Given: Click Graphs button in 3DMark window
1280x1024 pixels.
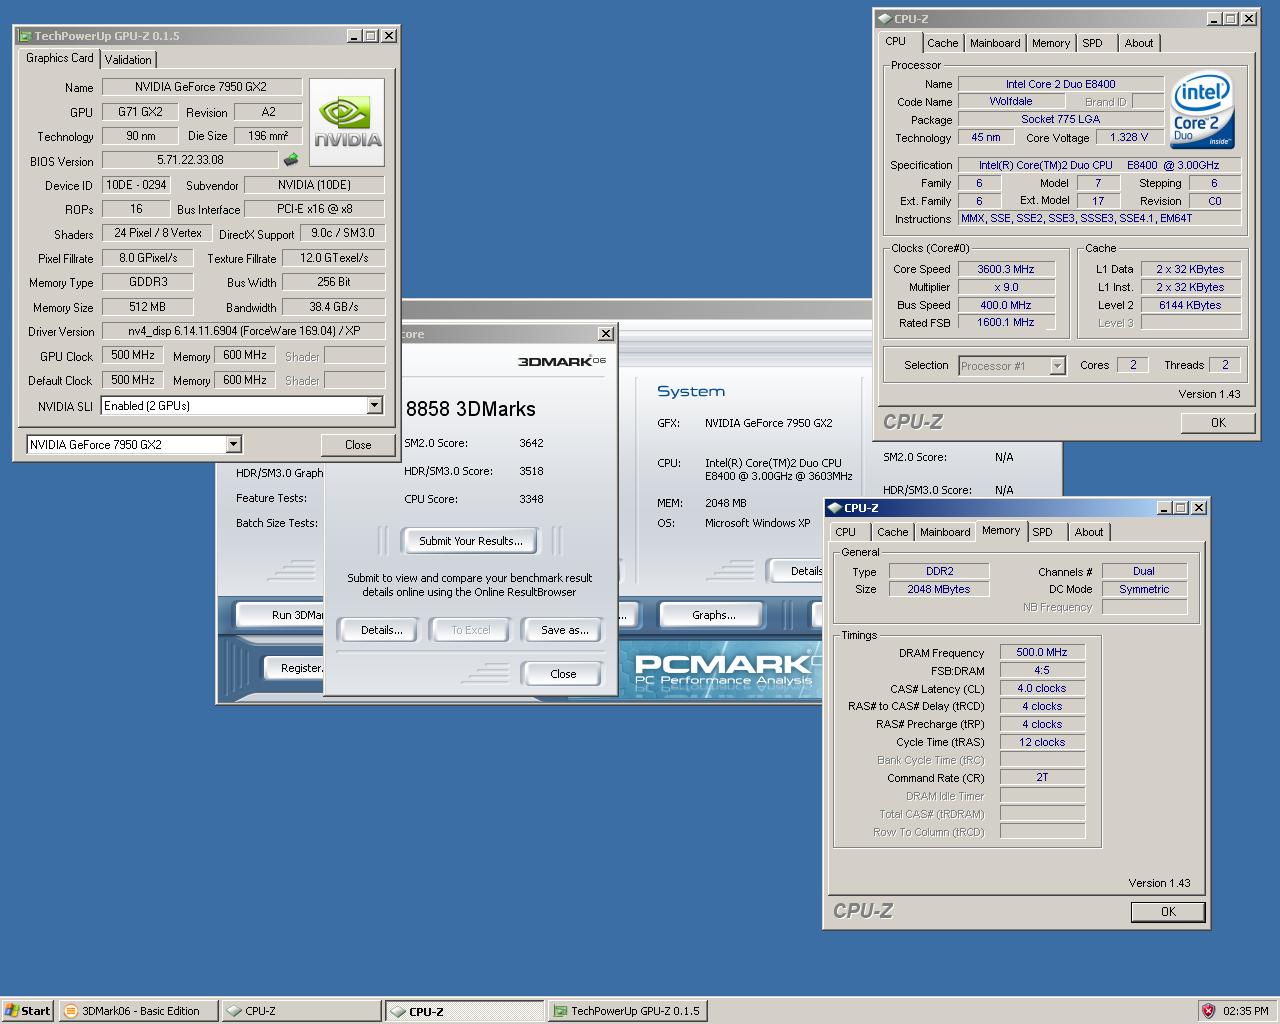Looking at the screenshot, I should 713,615.
